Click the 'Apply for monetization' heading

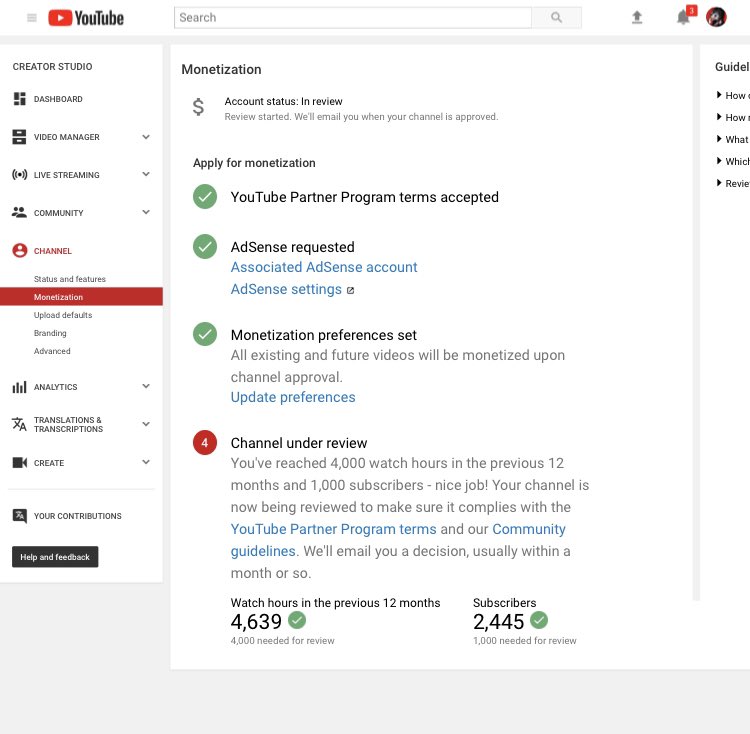point(254,163)
